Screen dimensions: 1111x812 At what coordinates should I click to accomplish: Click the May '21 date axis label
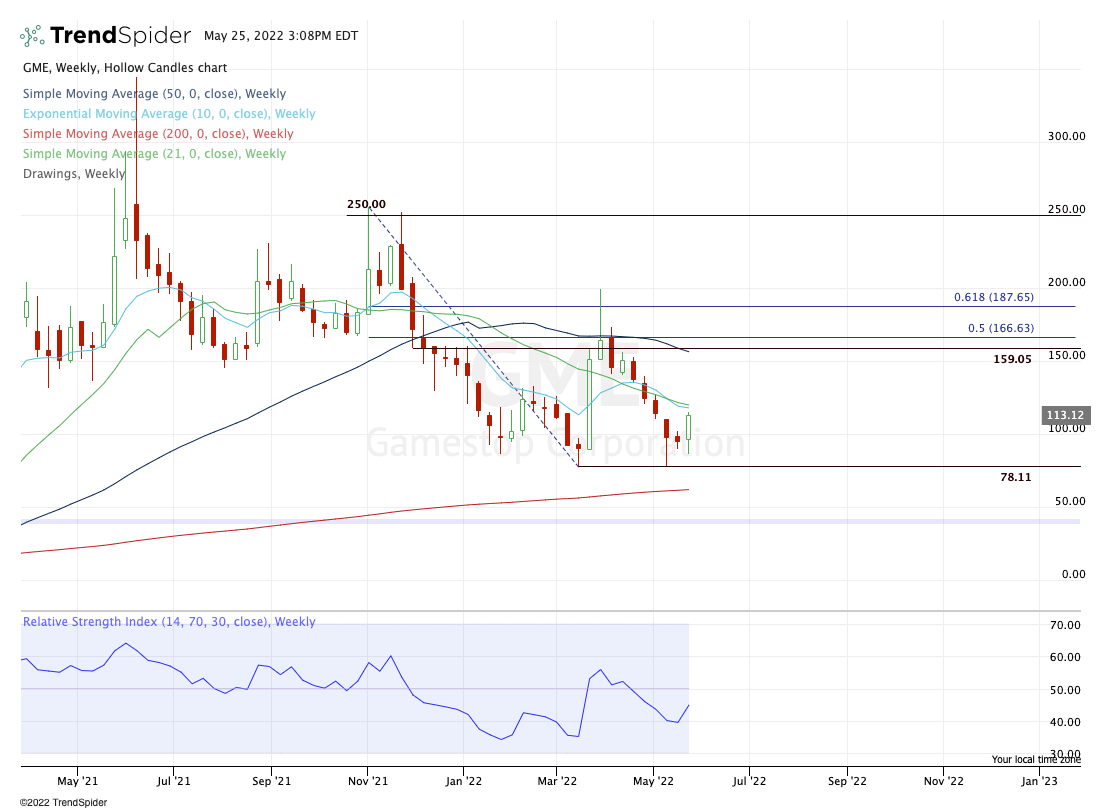point(77,781)
